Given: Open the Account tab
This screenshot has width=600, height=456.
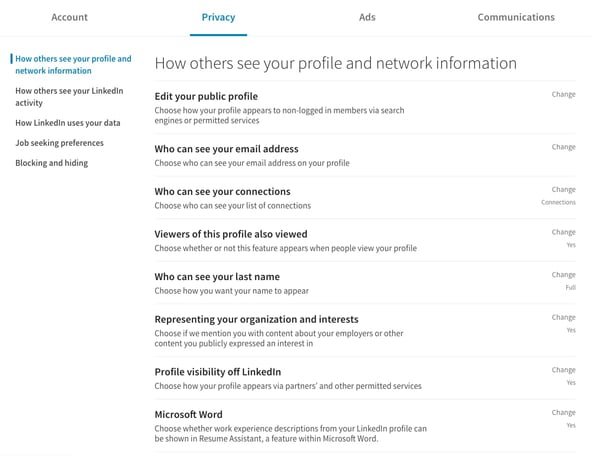Looking at the screenshot, I should [69, 17].
